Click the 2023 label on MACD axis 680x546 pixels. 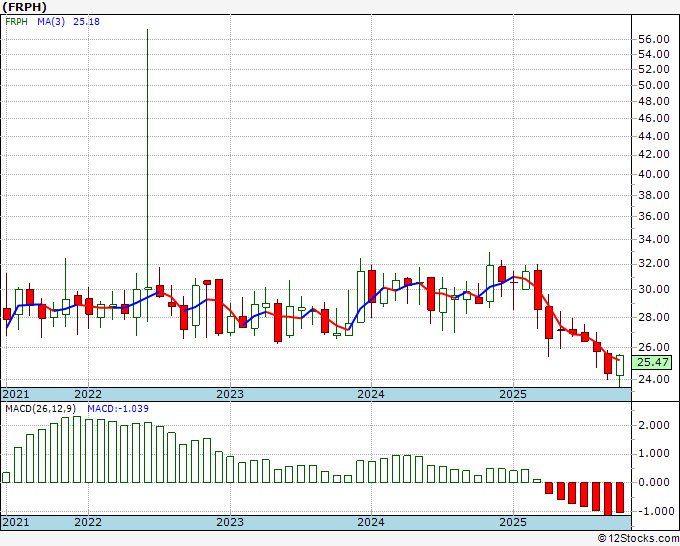click(x=230, y=522)
